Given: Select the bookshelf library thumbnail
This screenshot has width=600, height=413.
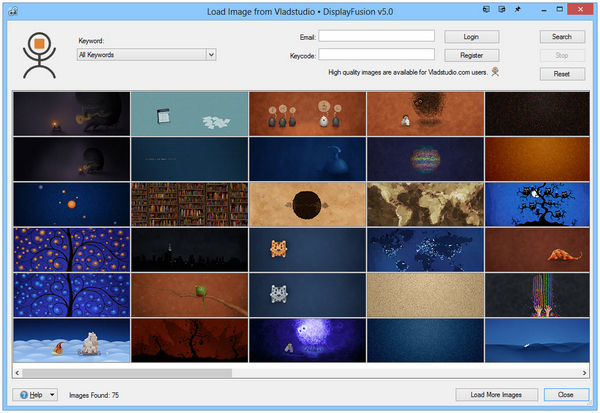Looking at the screenshot, I should click(x=189, y=204).
